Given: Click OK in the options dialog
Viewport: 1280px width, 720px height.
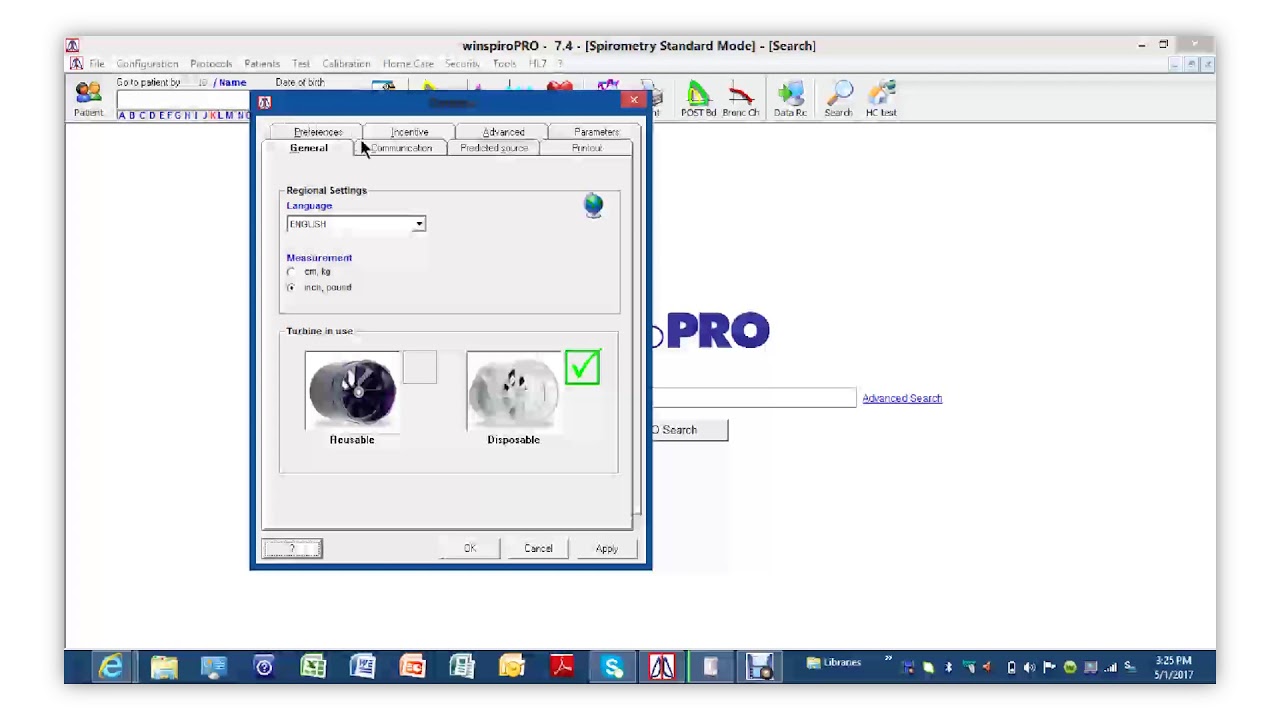Looking at the screenshot, I should tap(470, 548).
